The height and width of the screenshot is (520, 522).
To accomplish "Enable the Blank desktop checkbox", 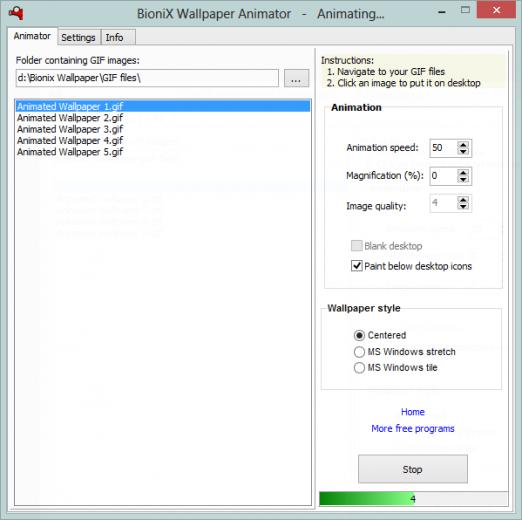I will tap(357, 246).
